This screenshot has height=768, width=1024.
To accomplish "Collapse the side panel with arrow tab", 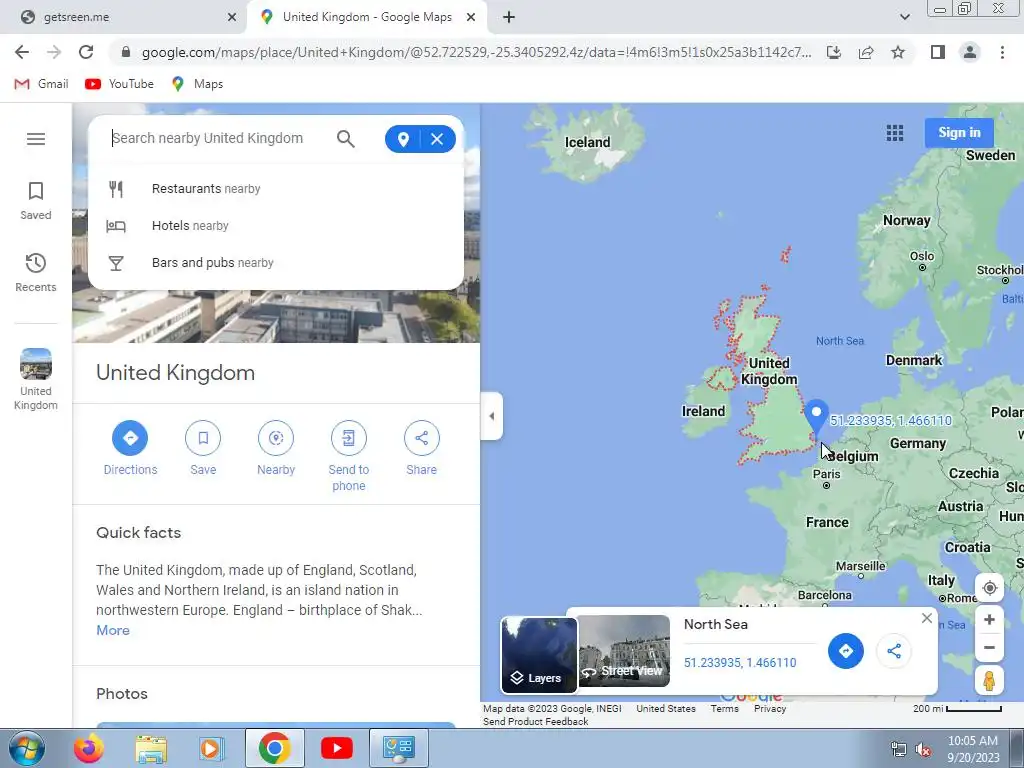I will point(492,416).
